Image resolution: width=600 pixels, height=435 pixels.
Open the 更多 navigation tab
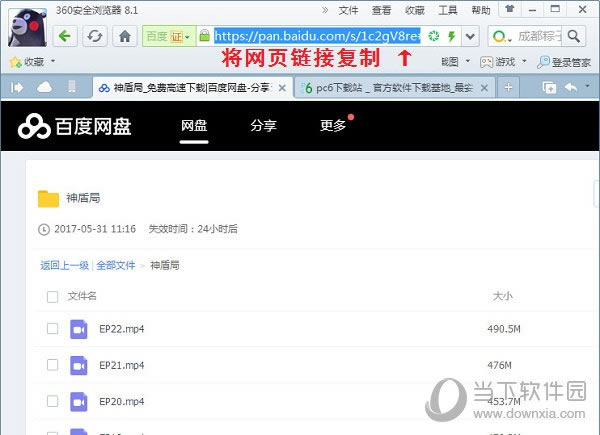(x=333, y=125)
